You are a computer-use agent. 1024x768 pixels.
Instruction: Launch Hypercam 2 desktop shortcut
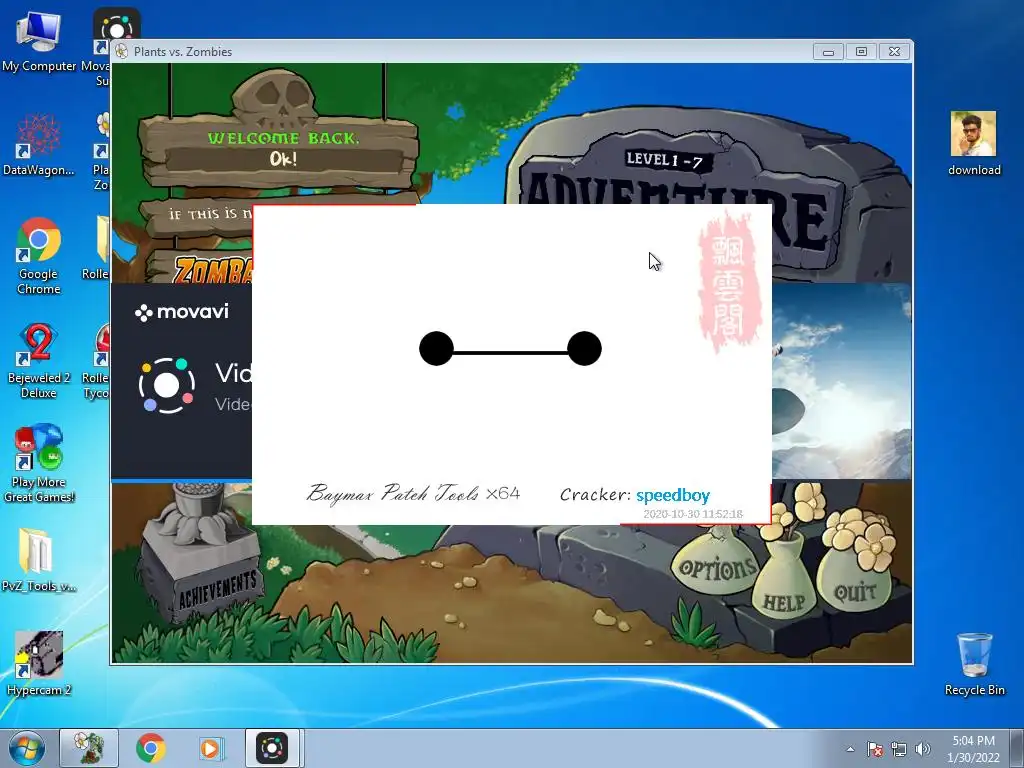click(x=39, y=664)
